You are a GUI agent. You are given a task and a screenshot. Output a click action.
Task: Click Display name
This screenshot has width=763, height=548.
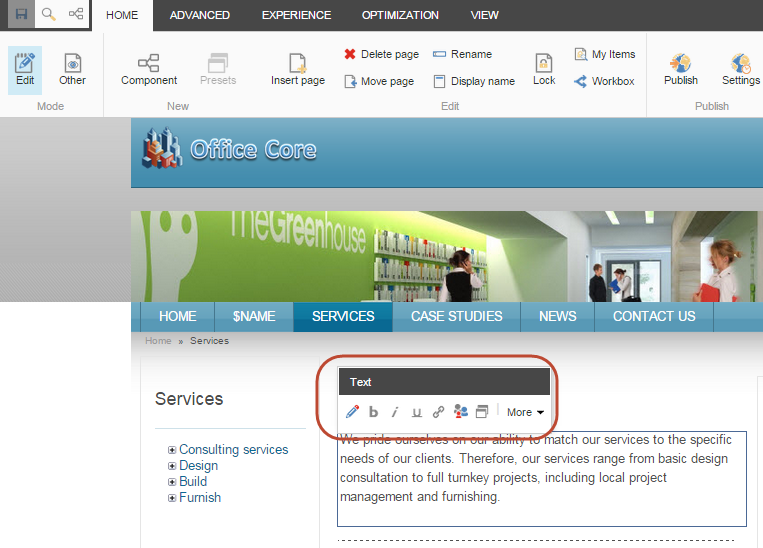coord(474,81)
